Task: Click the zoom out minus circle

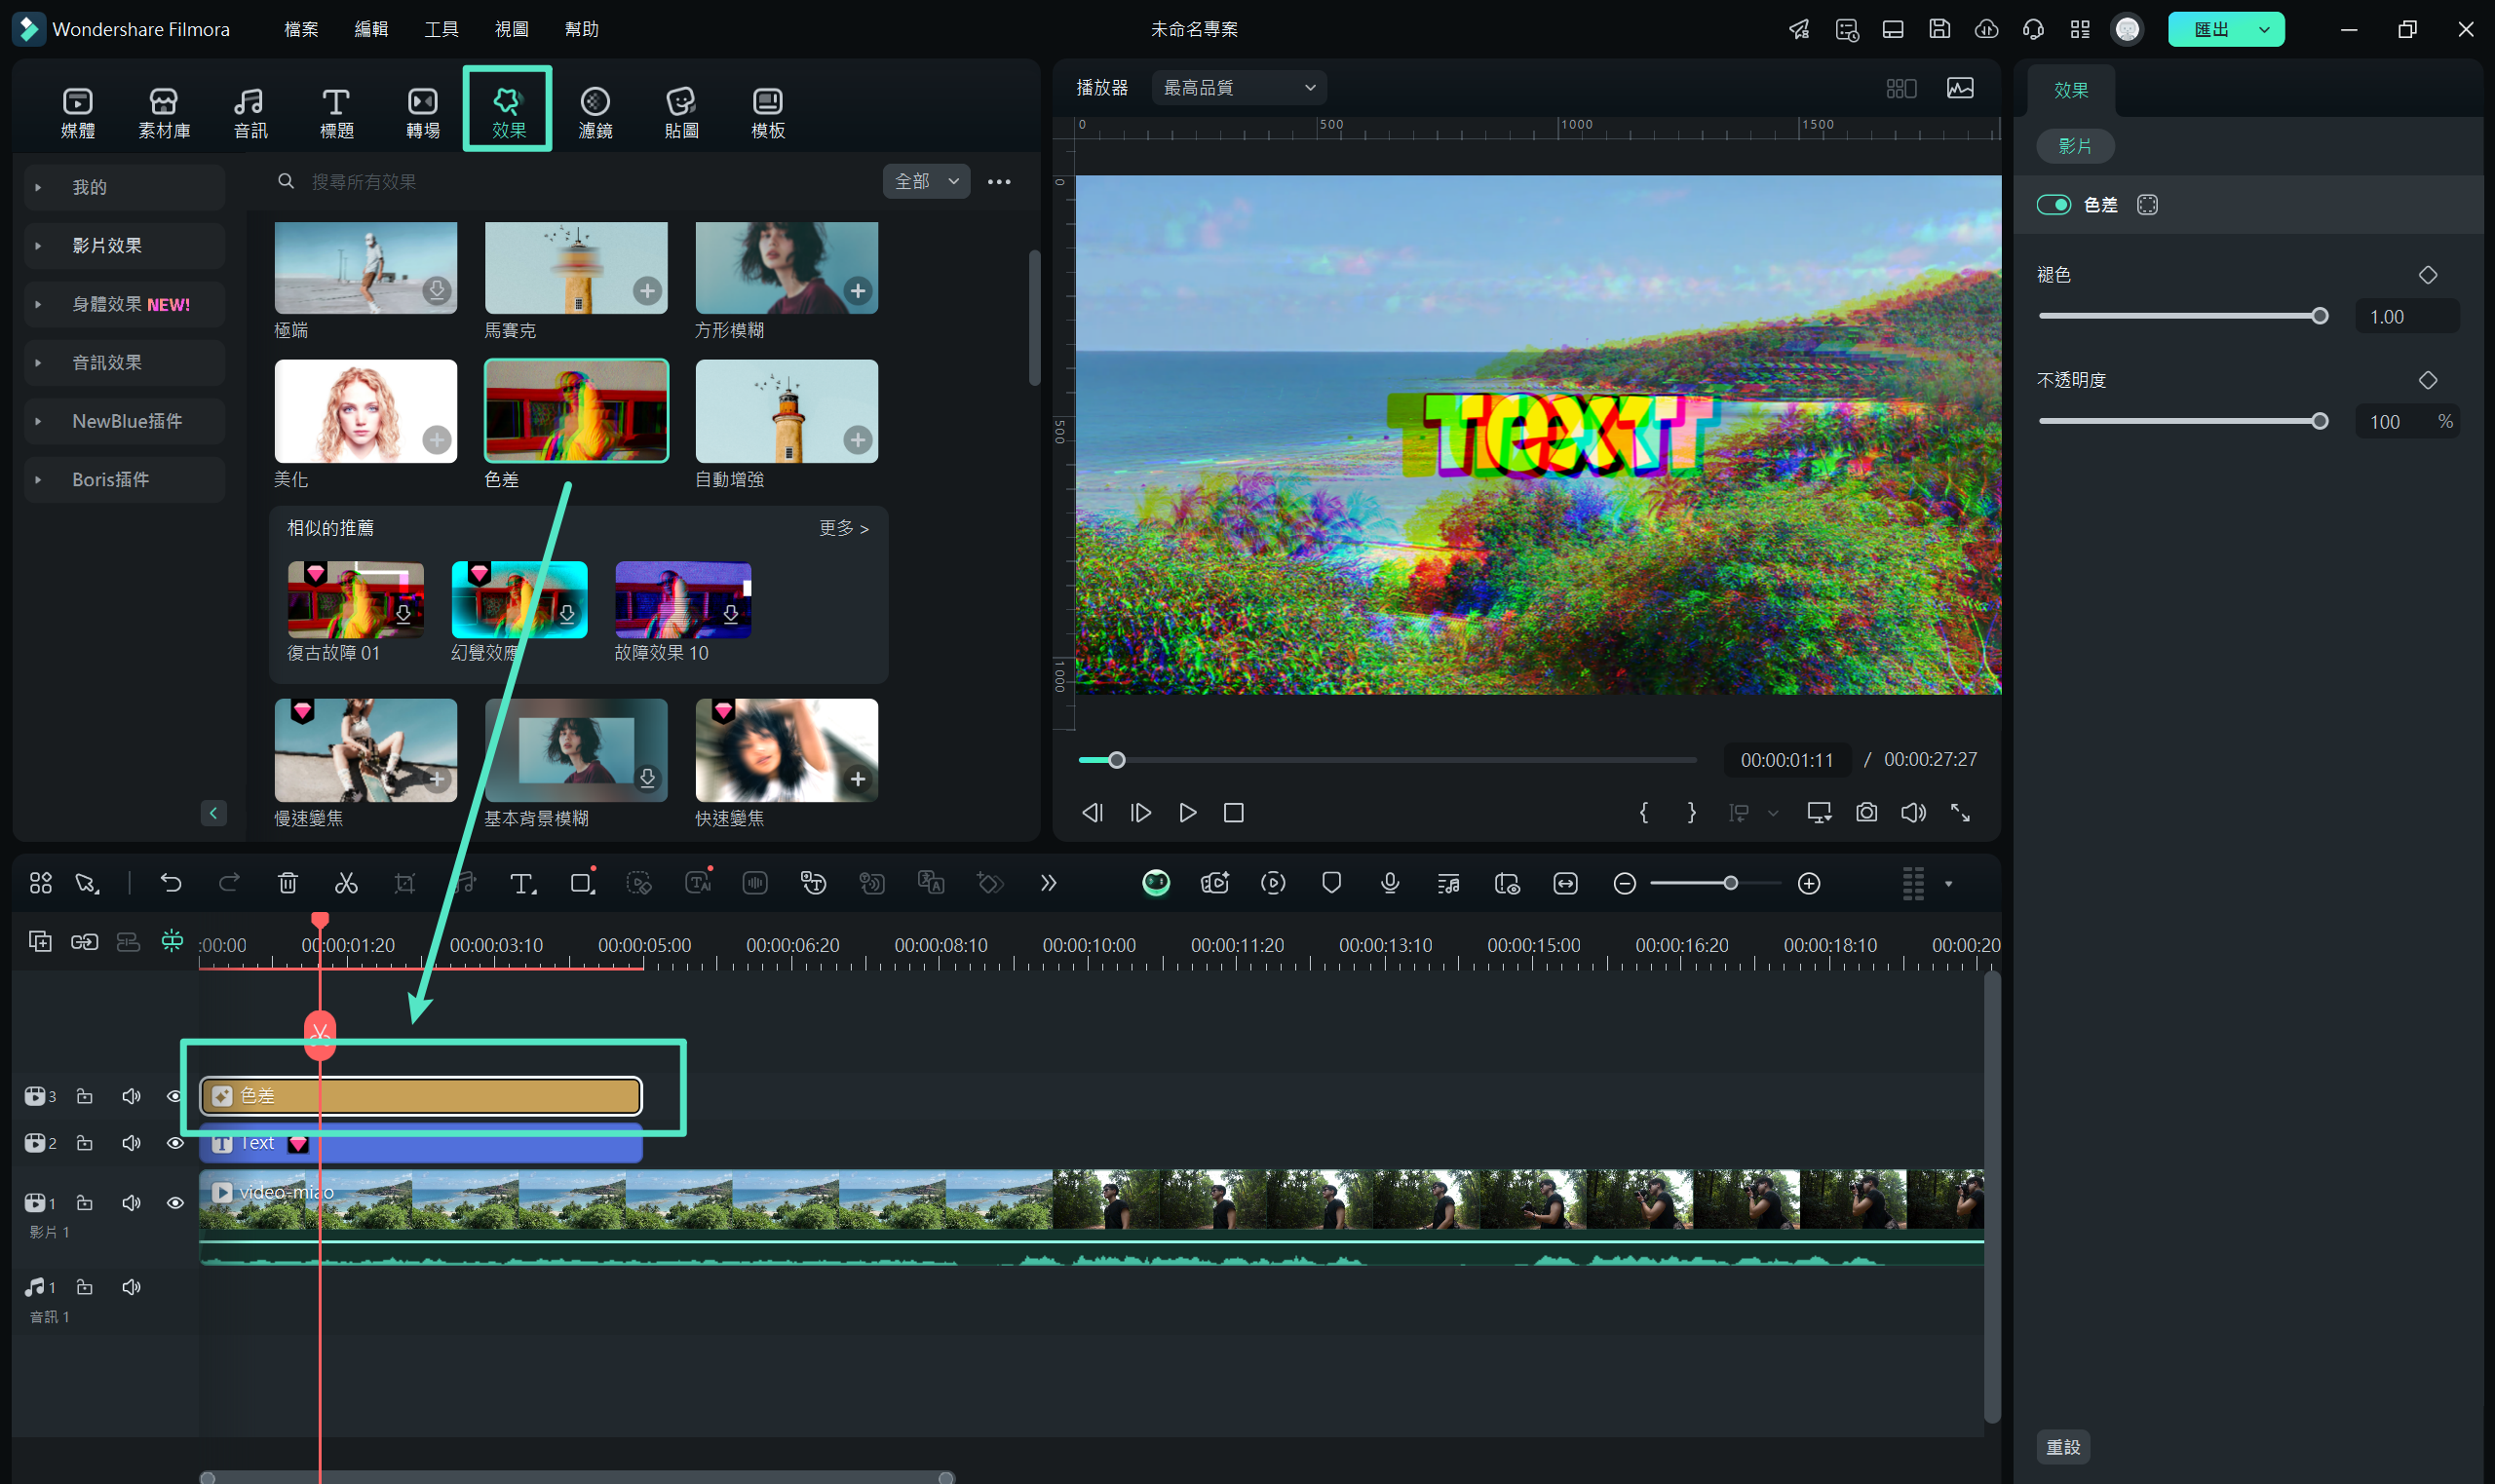Action: pyautogui.click(x=1625, y=884)
